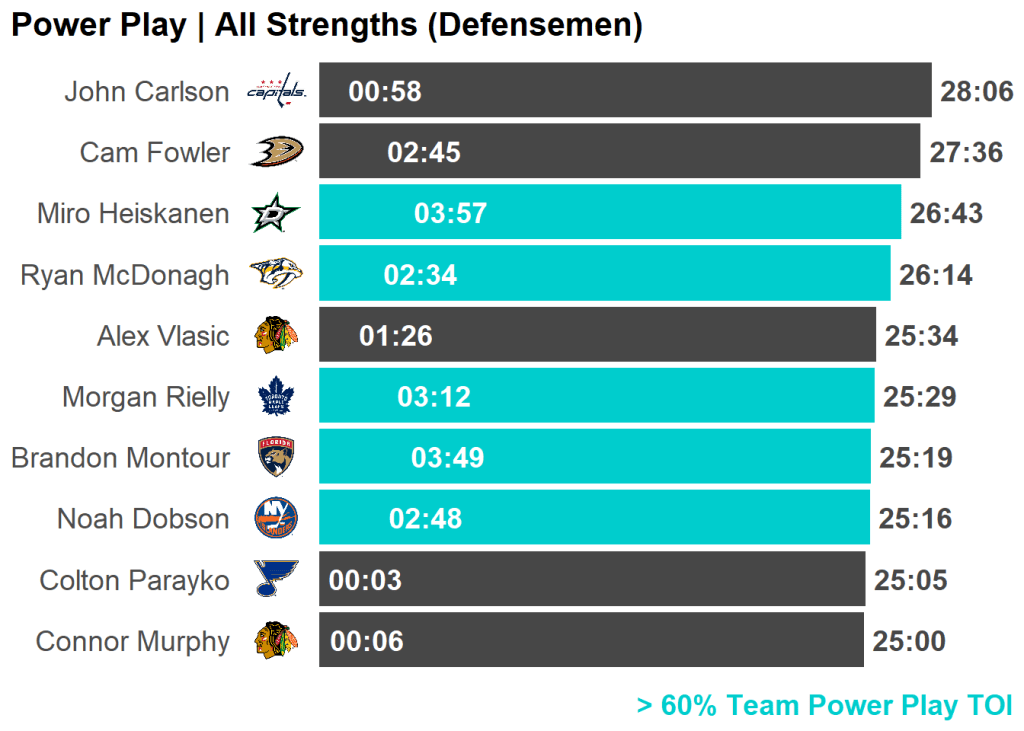Click Brandon Montour's name label

(120, 459)
